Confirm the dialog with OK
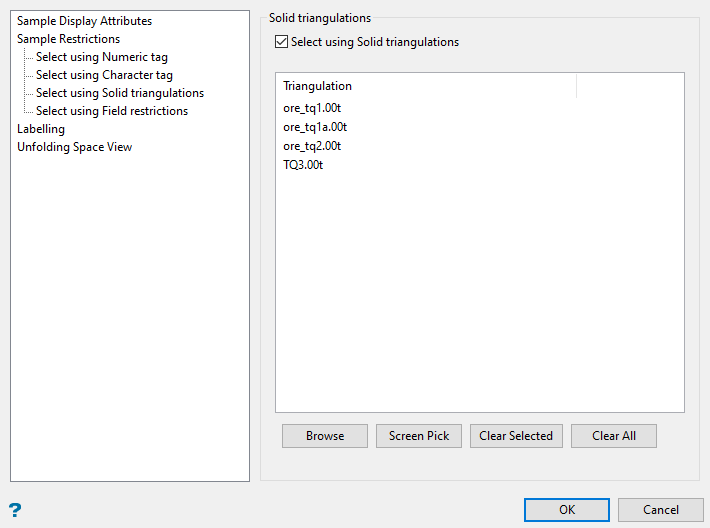Screen dimensions: 710x528 point(567,510)
